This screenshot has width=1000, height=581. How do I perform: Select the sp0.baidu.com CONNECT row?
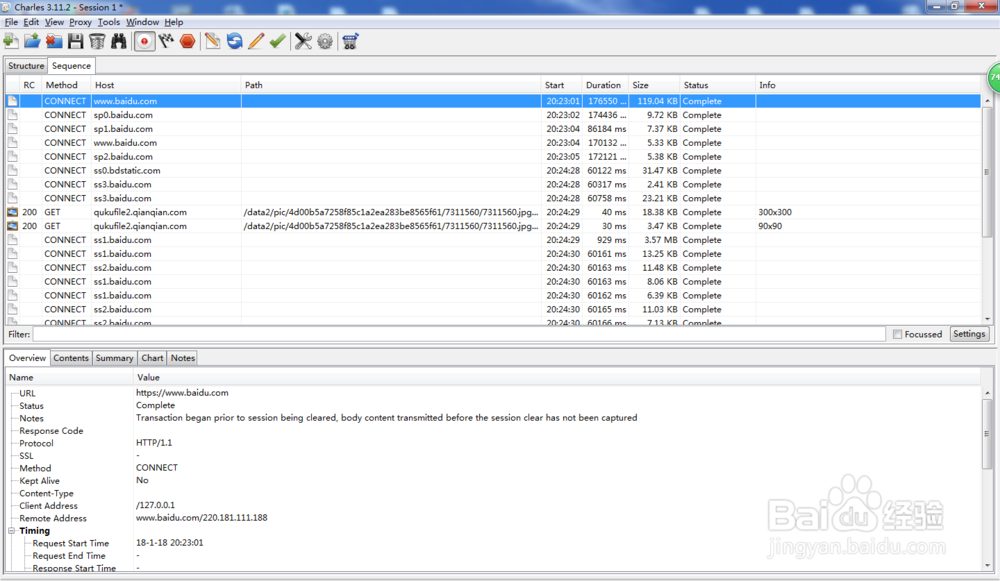point(493,115)
